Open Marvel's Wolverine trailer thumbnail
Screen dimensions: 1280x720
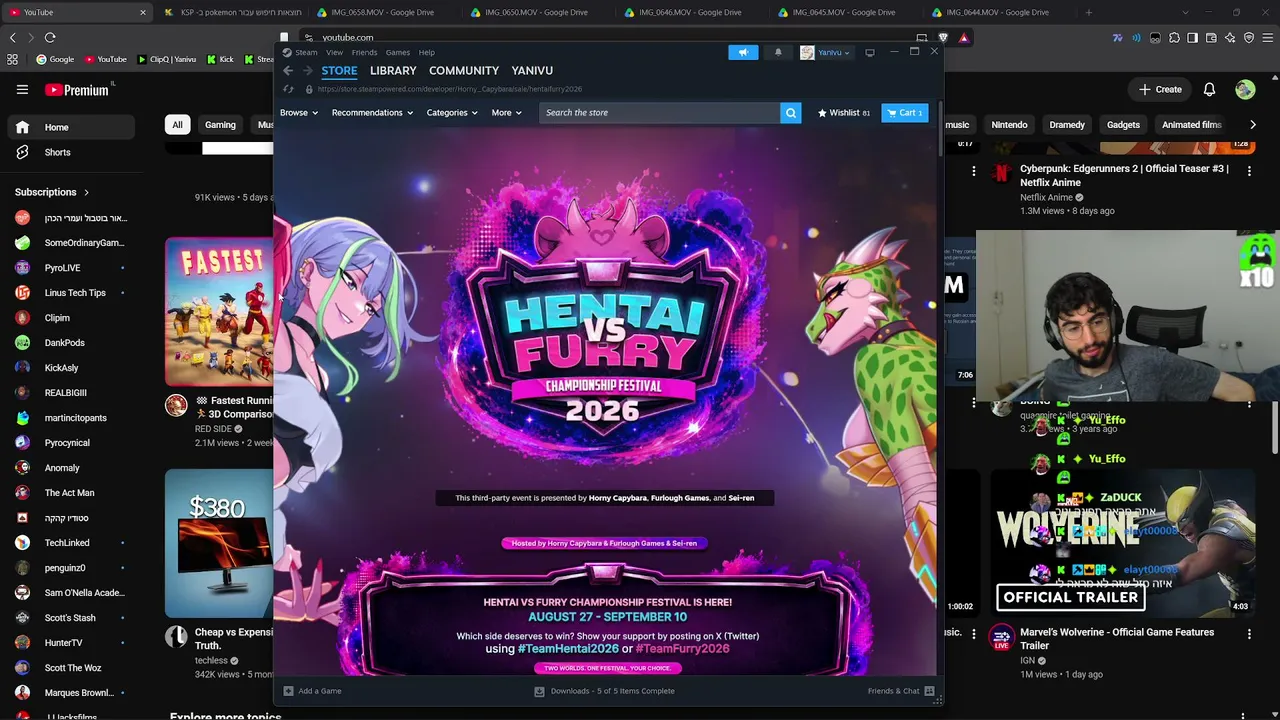(1124, 542)
